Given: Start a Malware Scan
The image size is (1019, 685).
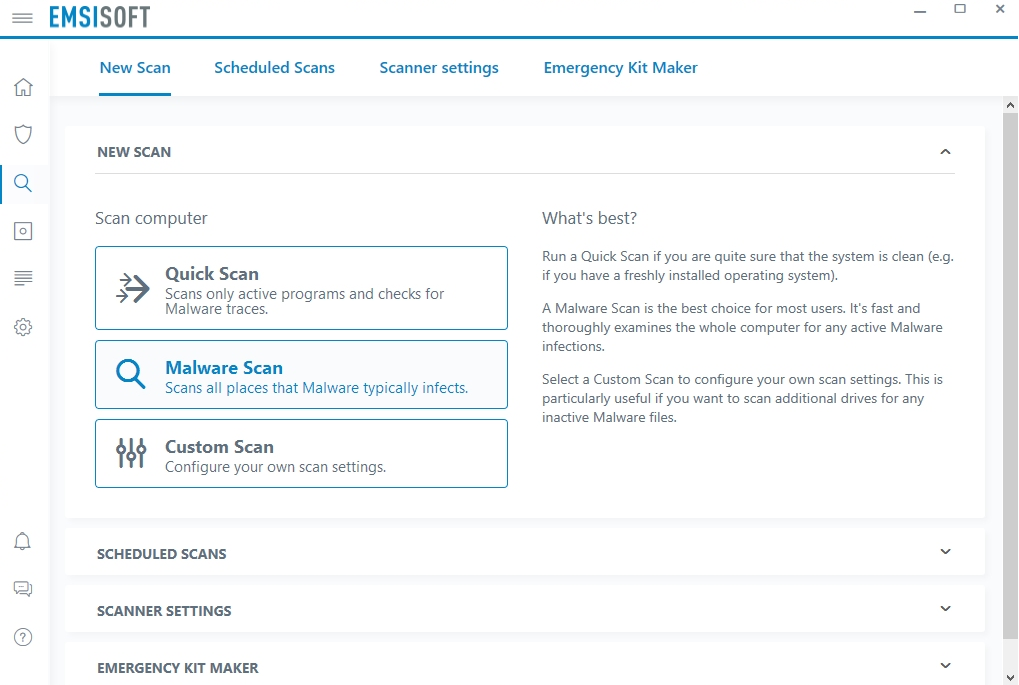Looking at the screenshot, I should click(301, 374).
